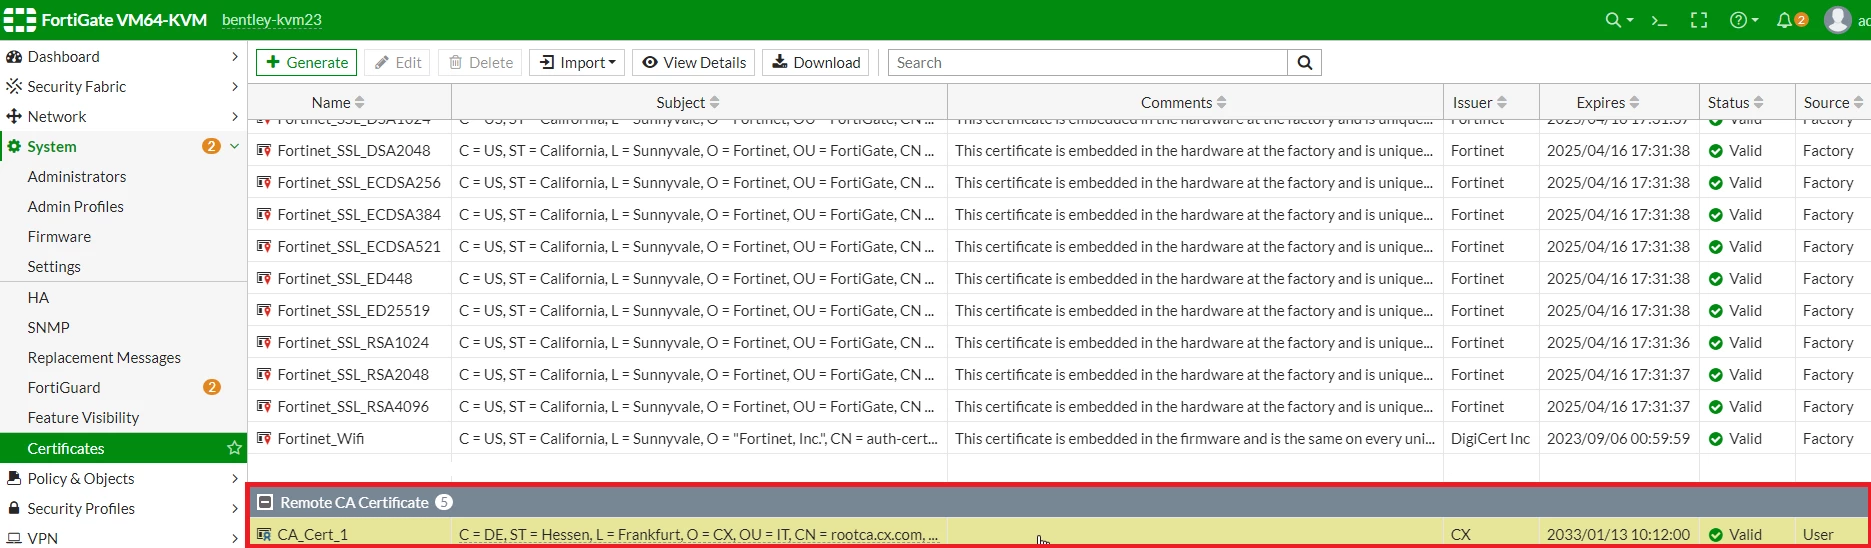Viewport: 1871px width, 548px height.
Task: Open the Administrators page
Action: 77,176
